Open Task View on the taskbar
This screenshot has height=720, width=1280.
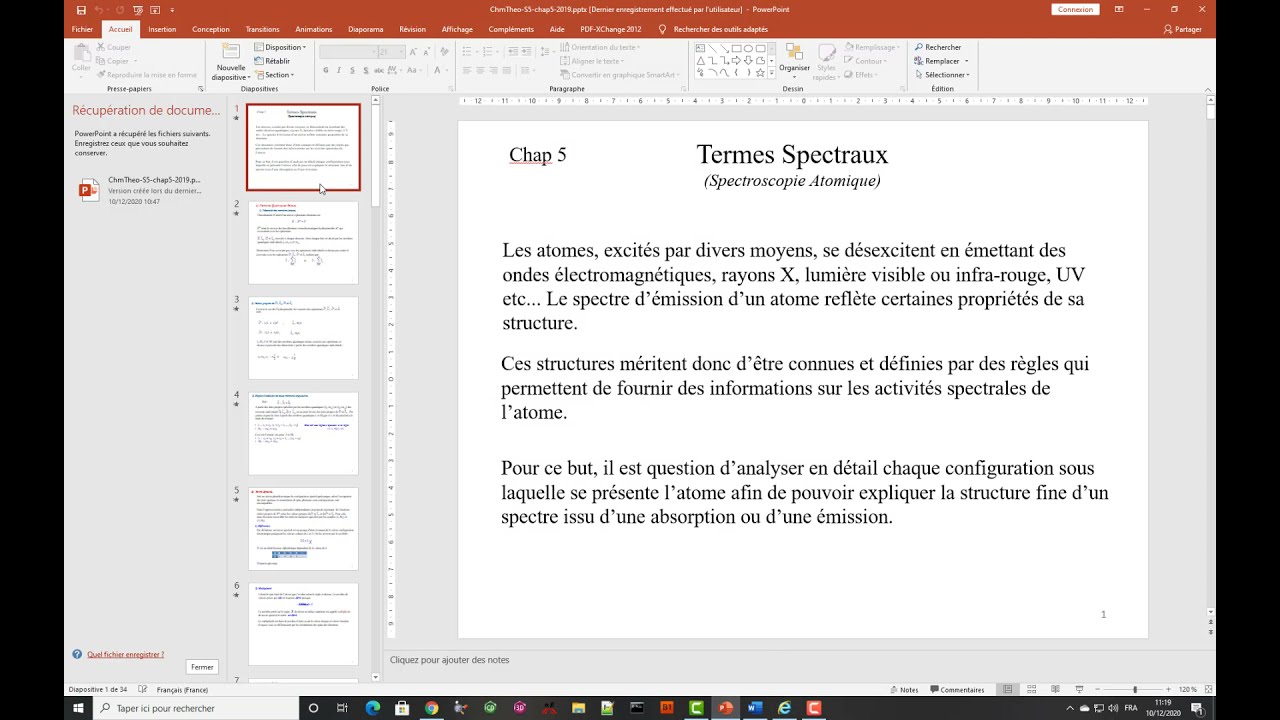point(342,708)
